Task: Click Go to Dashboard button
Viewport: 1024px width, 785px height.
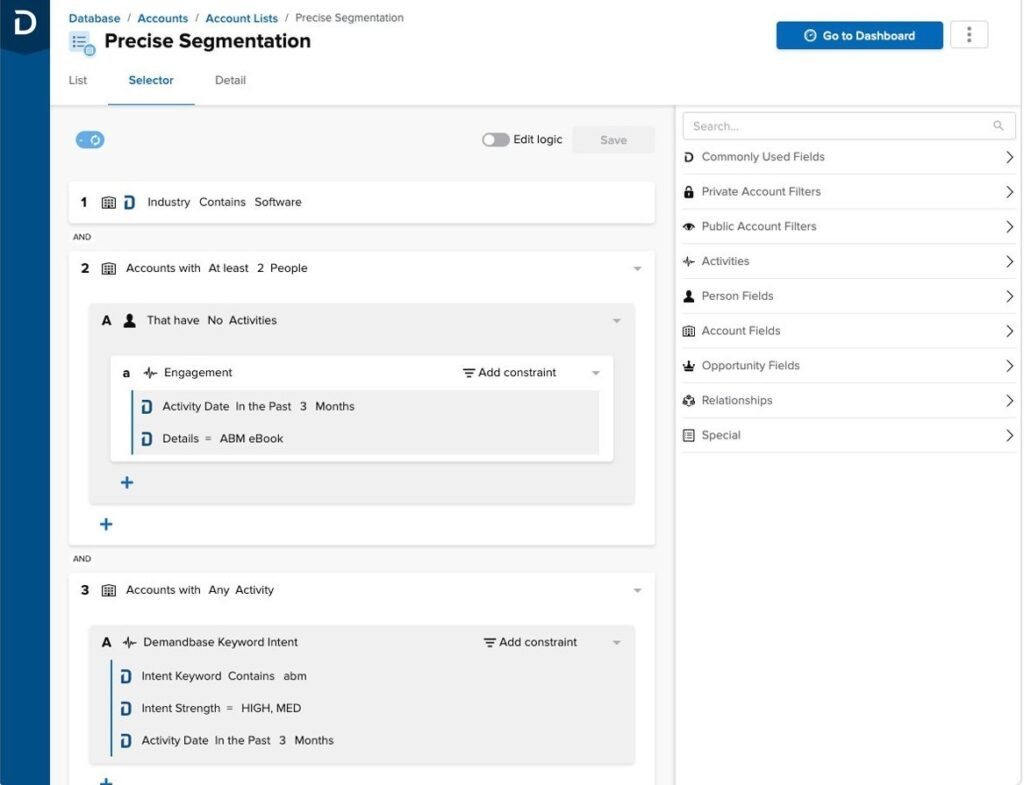Action: [x=859, y=35]
